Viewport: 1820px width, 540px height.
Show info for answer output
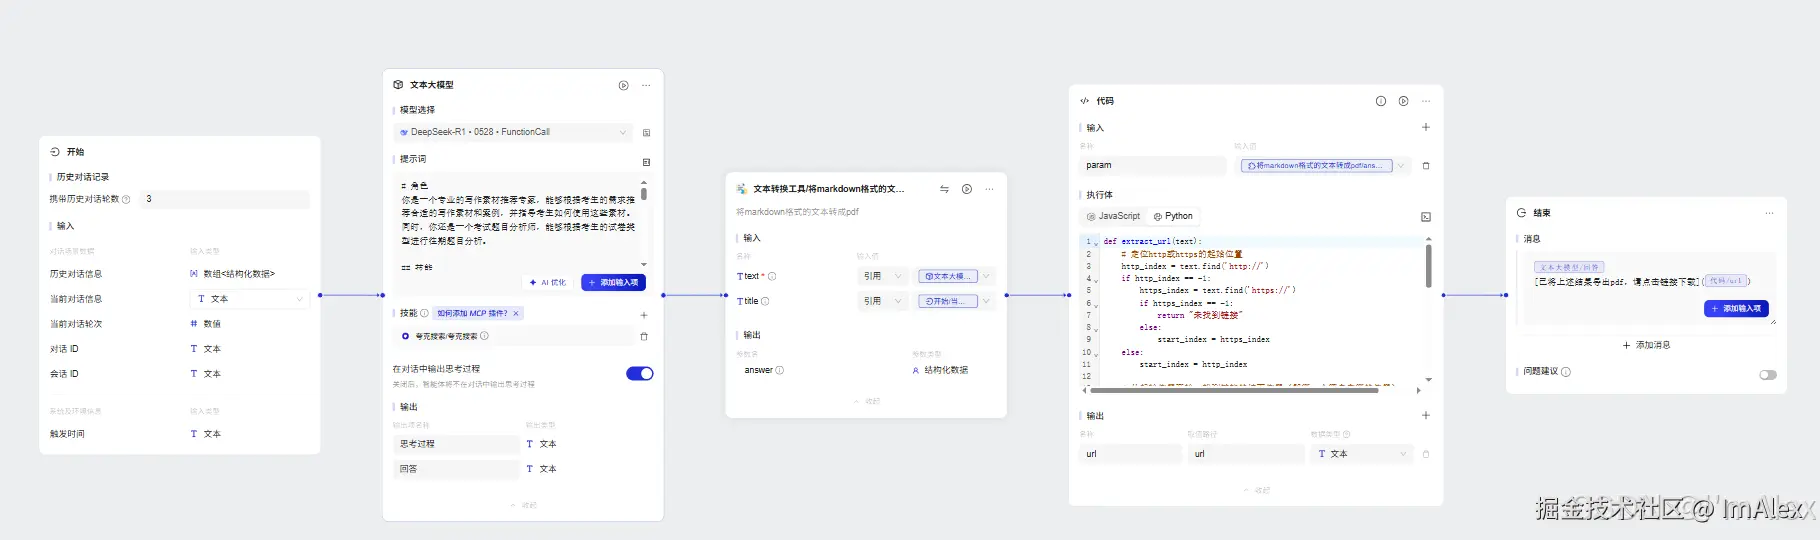(780, 370)
